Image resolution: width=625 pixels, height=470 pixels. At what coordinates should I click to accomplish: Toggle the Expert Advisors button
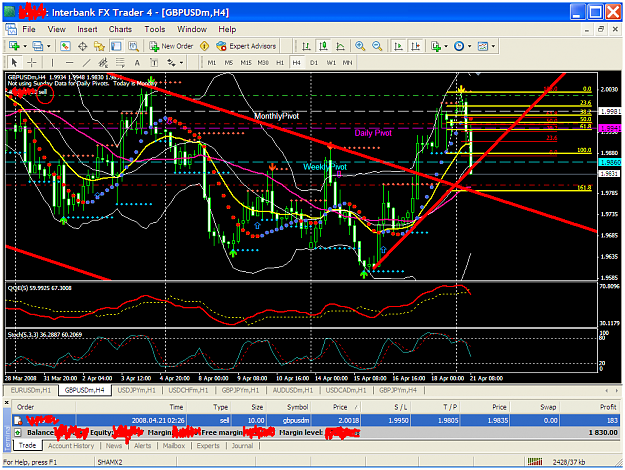[x=246, y=46]
